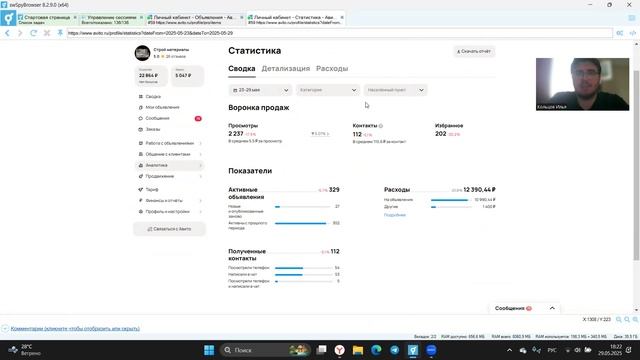Click the browser Forward arrow
Viewport: 640px width, 360px height.
pyautogui.click(x=20, y=33)
